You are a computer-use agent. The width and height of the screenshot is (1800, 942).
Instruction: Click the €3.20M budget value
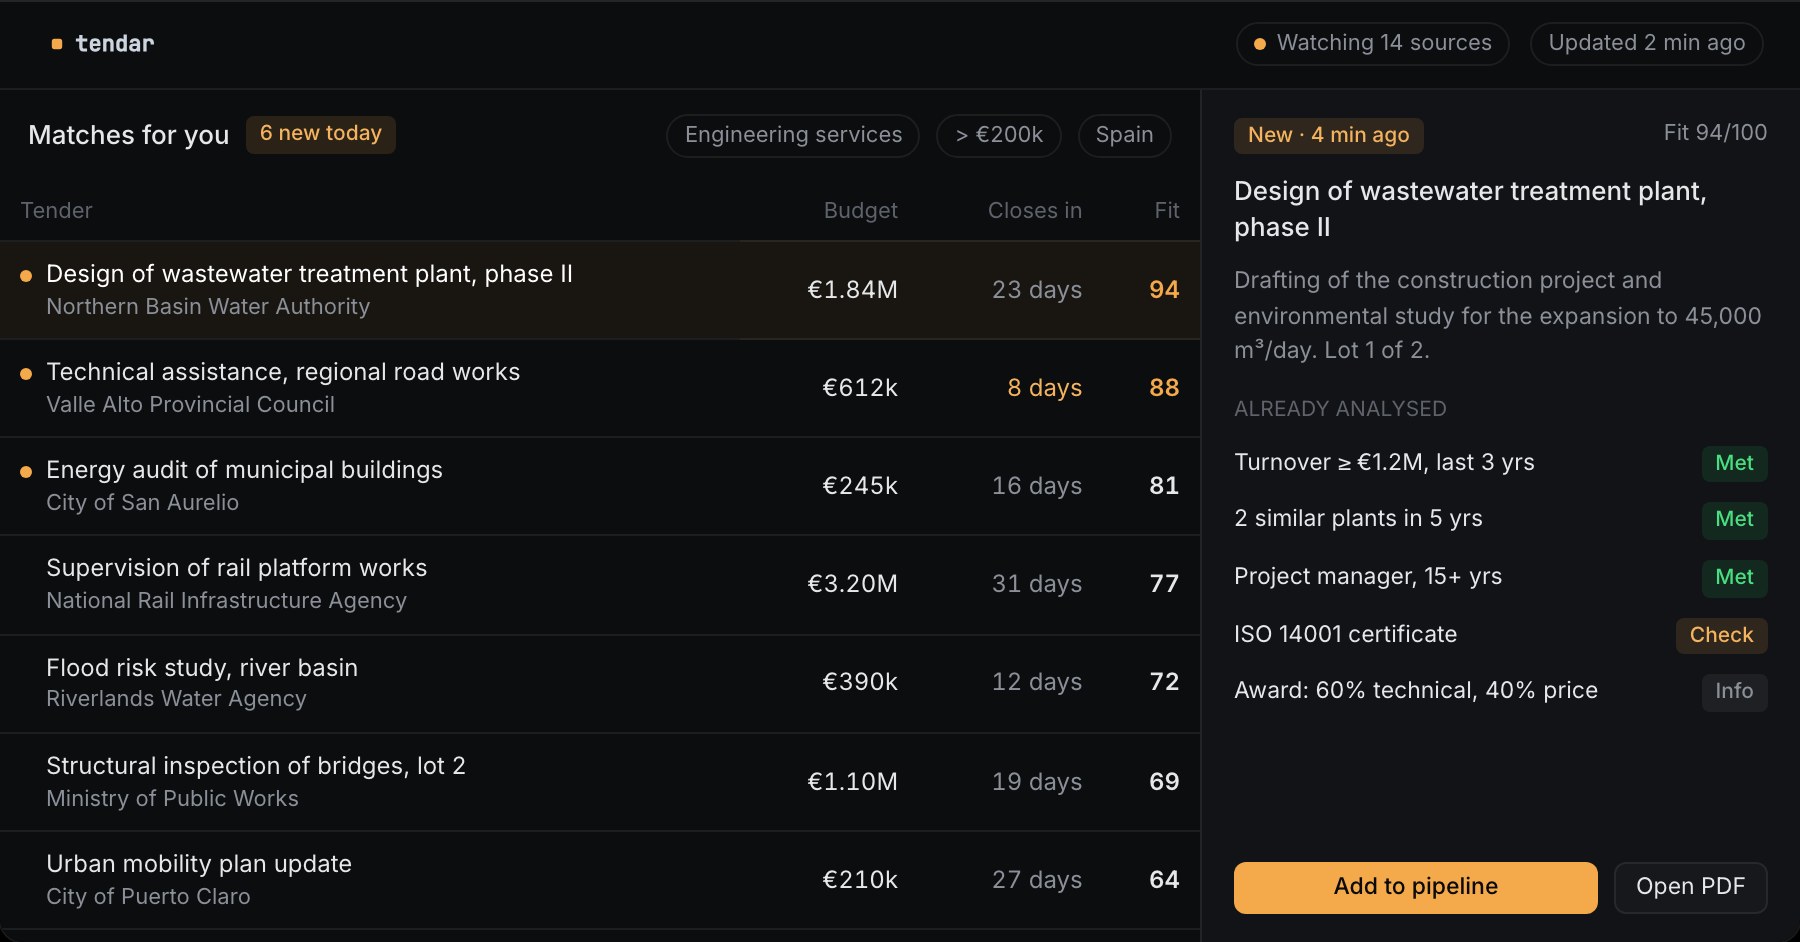point(852,584)
